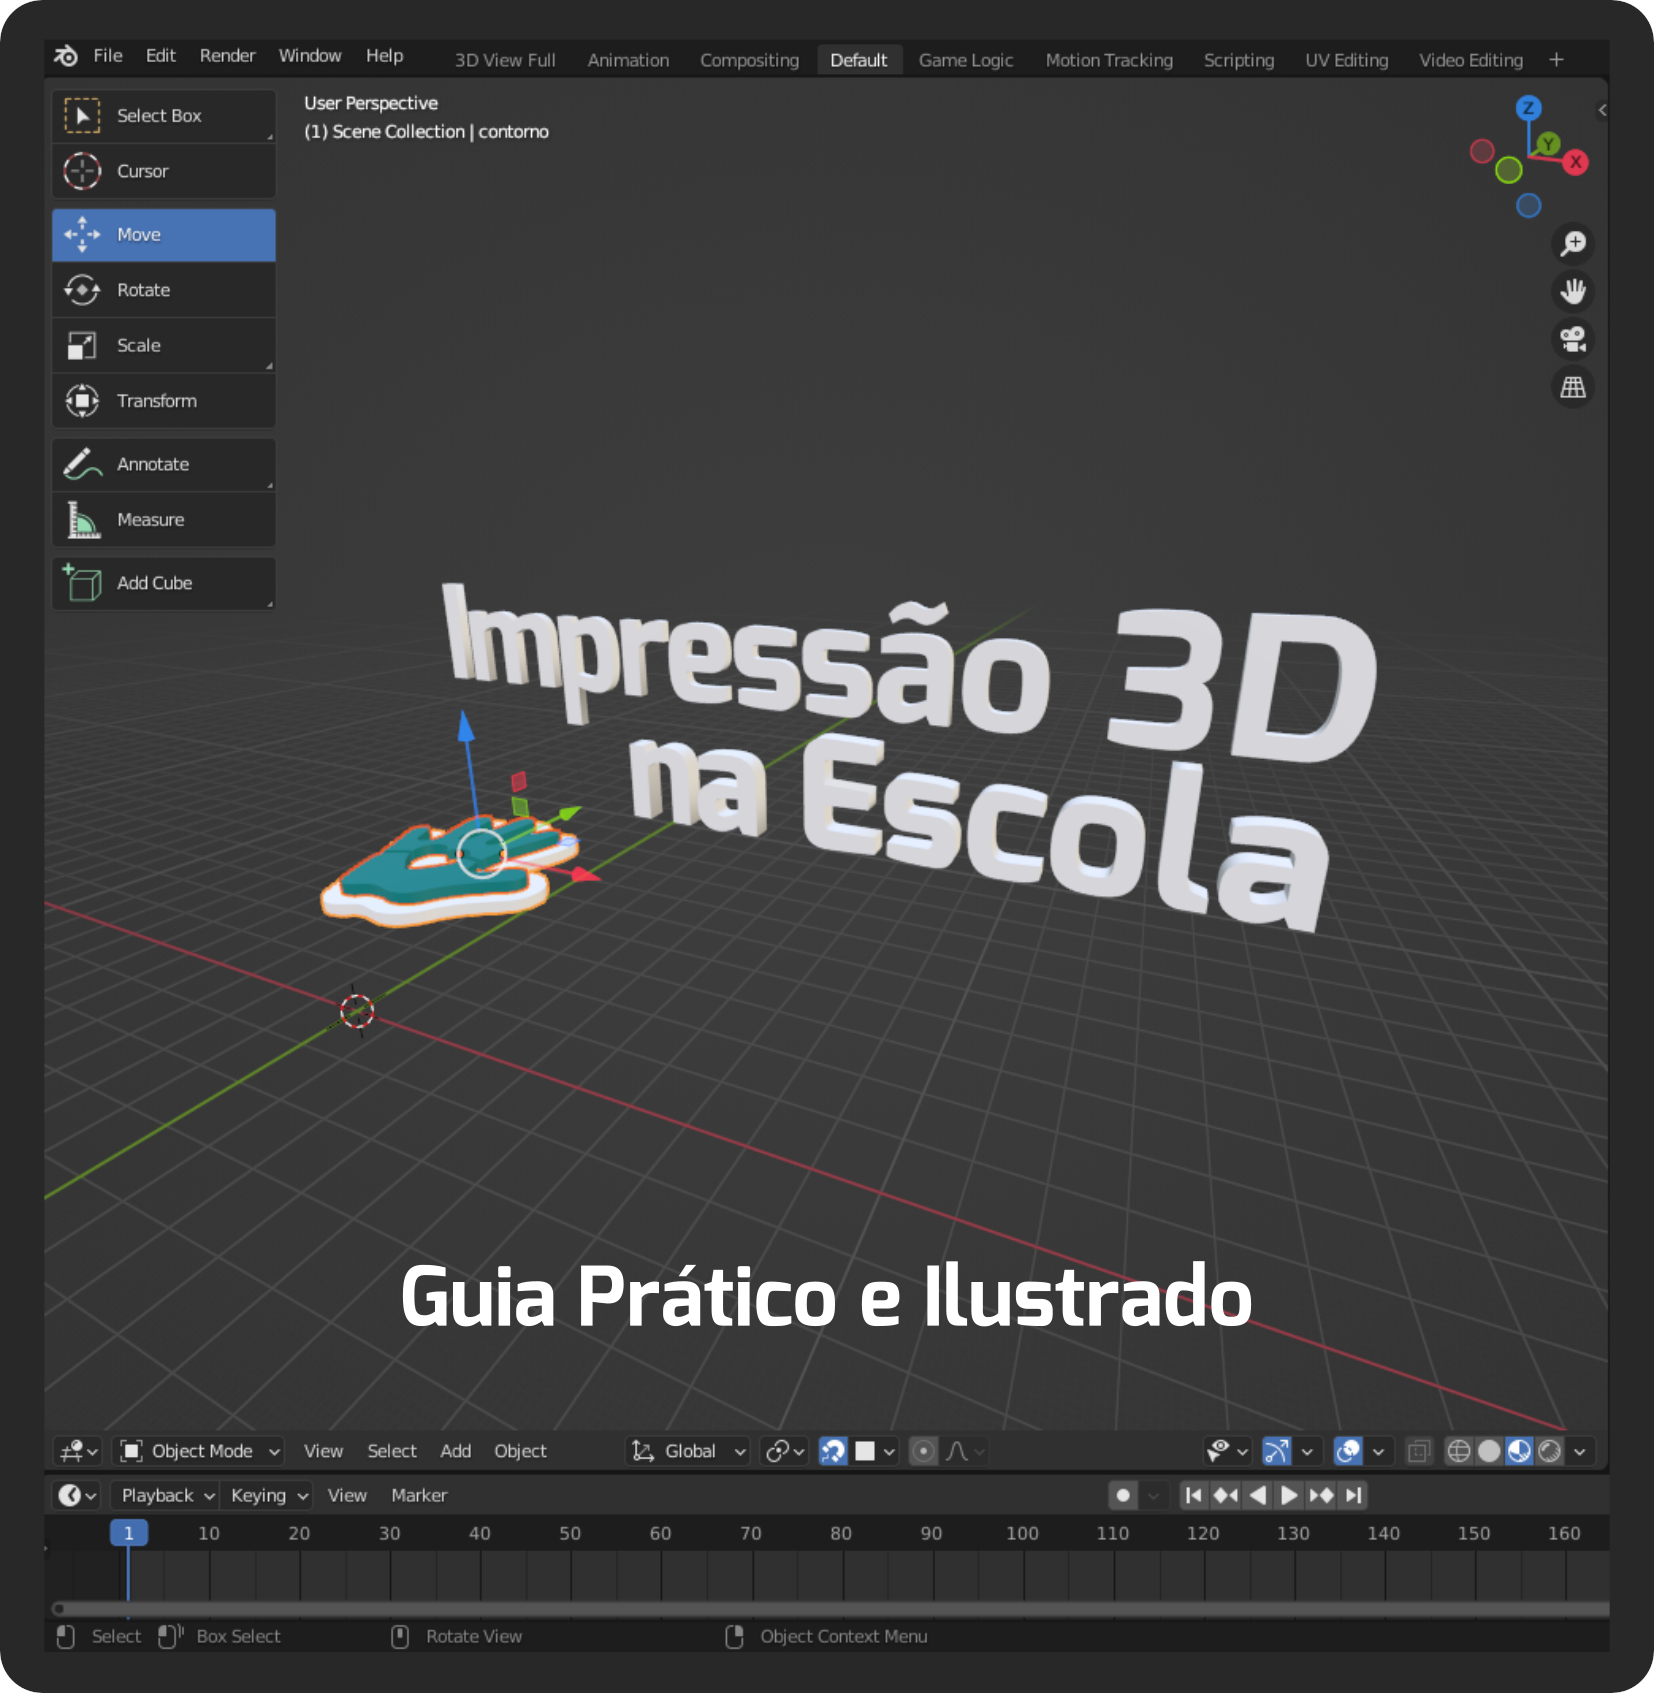
Task: Toggle the show gizmo button
Action: (x=1277, y=1451)
